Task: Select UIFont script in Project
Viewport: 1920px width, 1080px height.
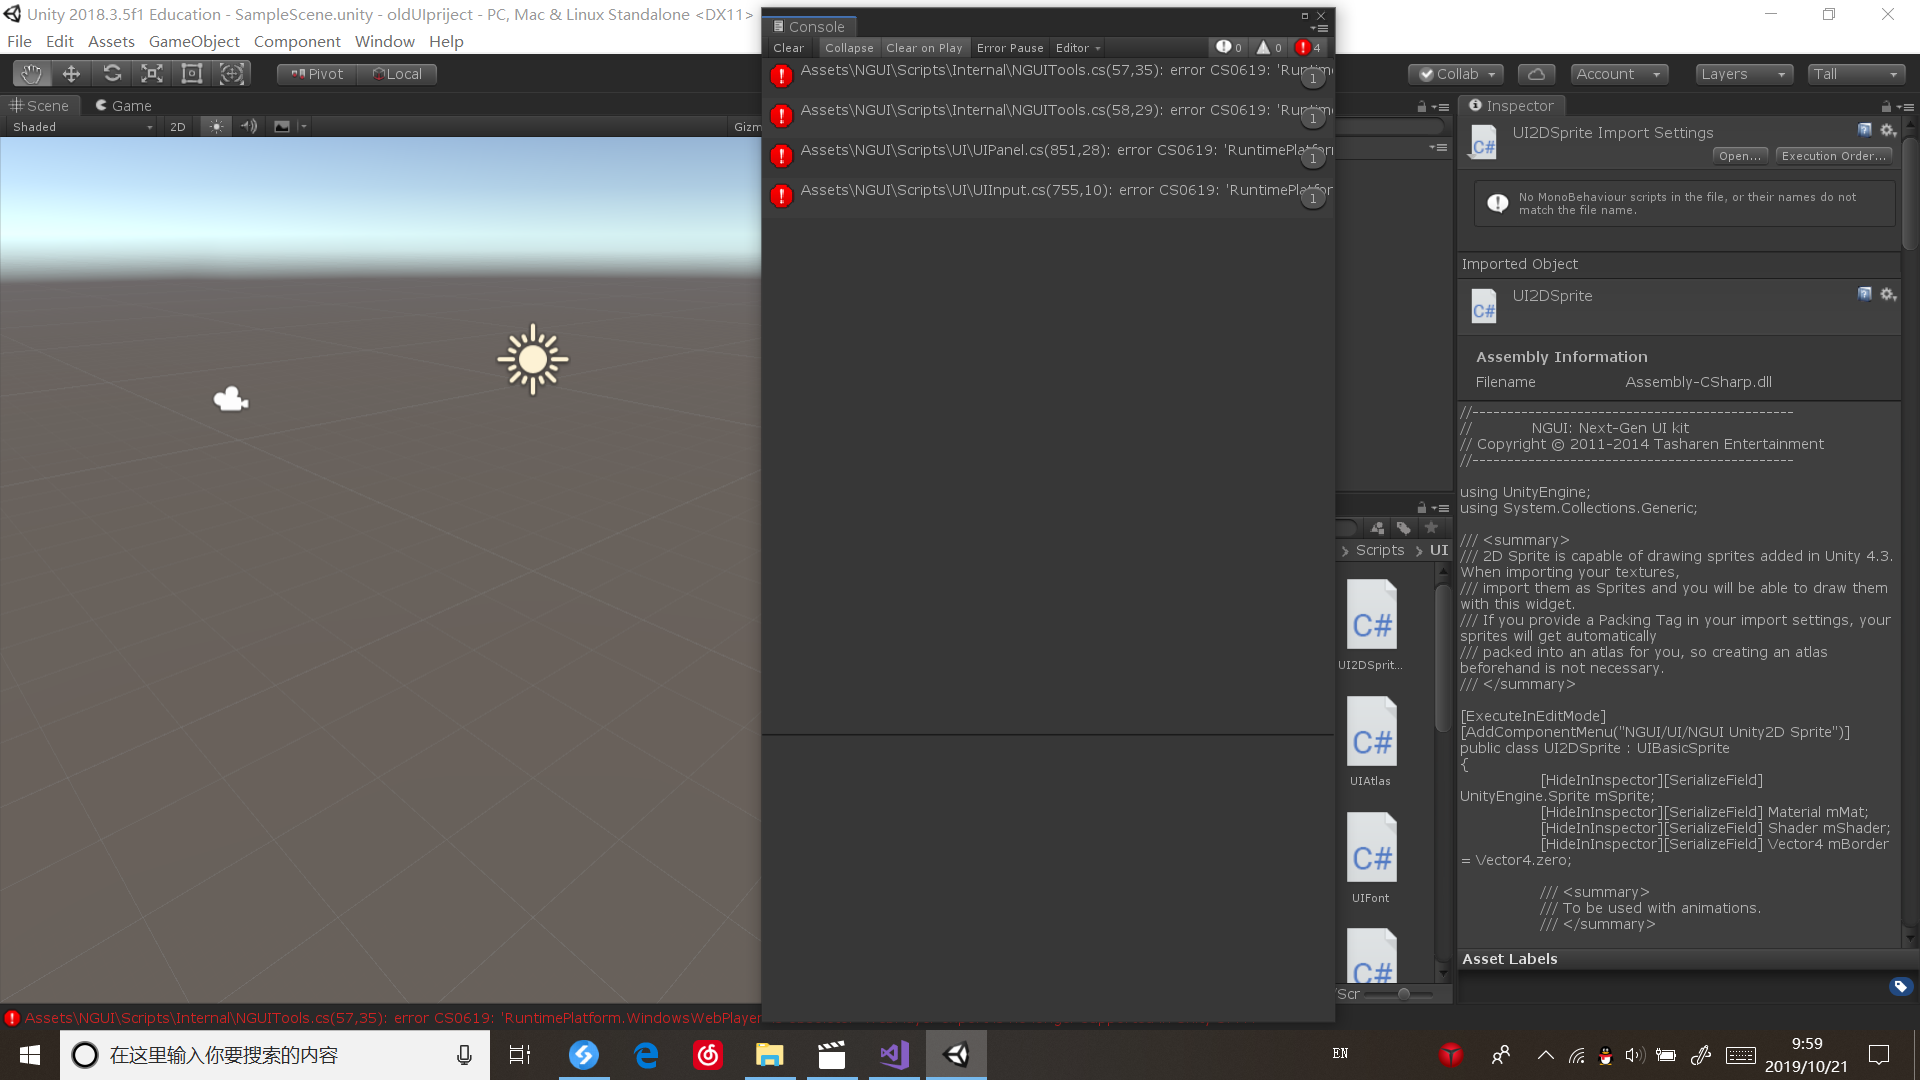Action: [x=1371, y=858]
